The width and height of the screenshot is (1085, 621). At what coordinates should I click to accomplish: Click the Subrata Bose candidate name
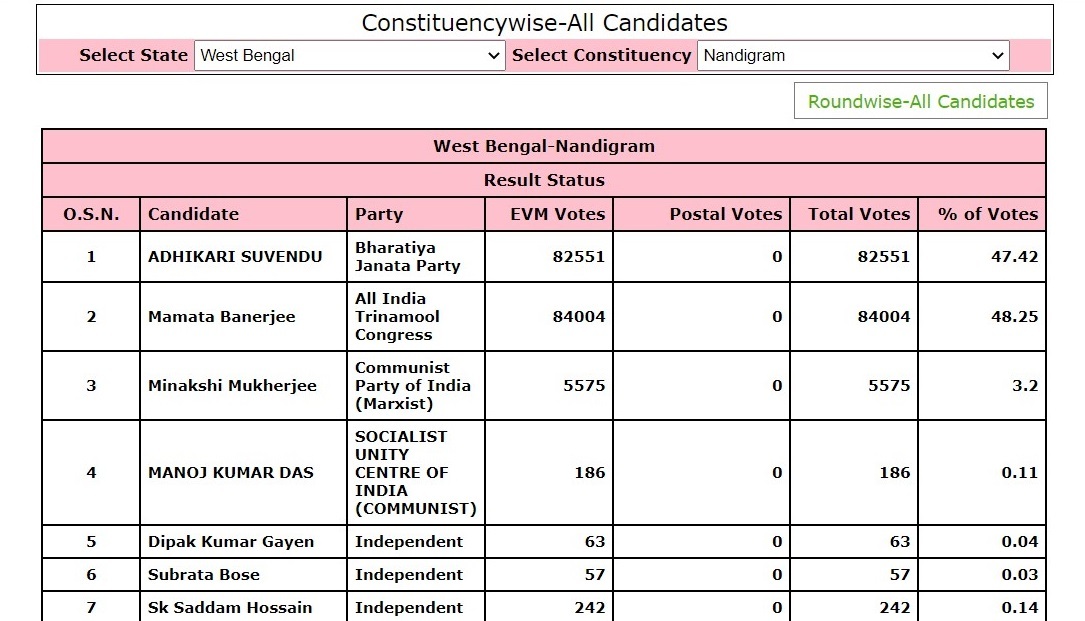[204, 575]
